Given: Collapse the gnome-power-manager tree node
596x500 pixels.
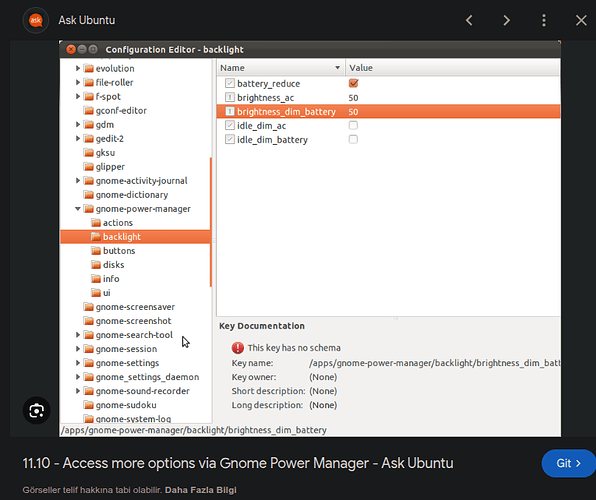Looking at the screenshot, I should point(78,208).
